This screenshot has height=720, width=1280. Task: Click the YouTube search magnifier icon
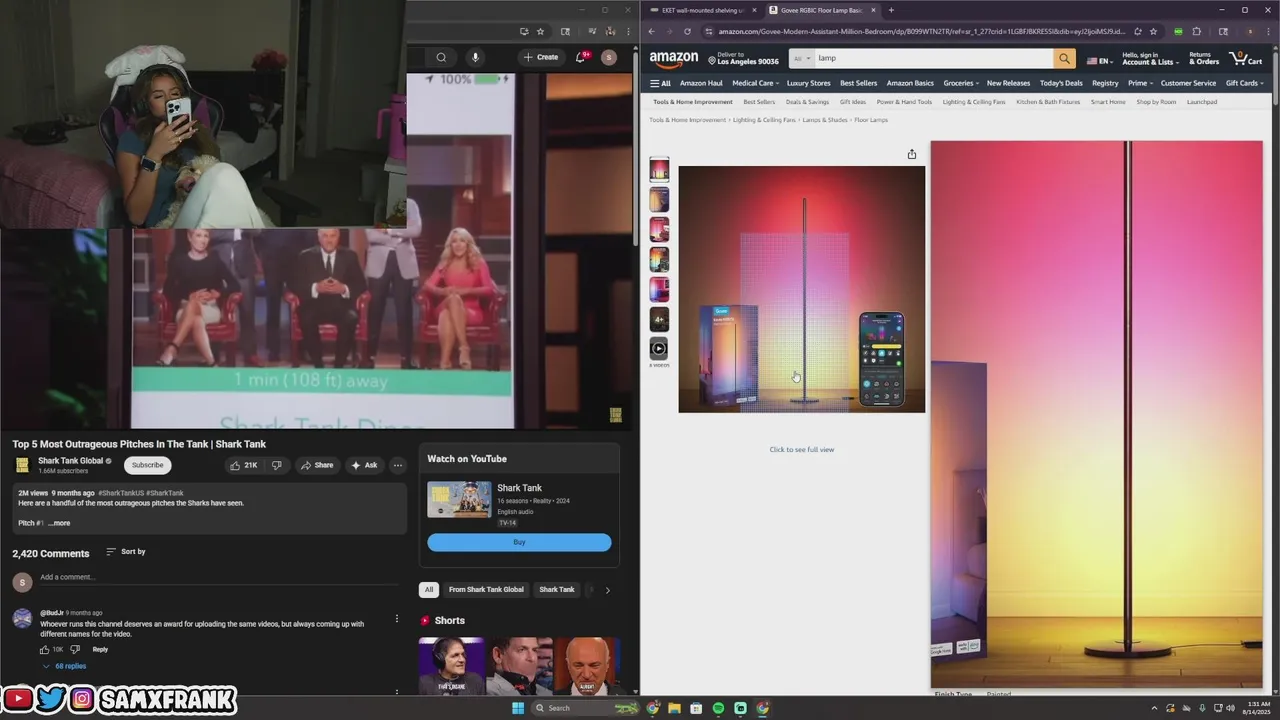(441, 57)
